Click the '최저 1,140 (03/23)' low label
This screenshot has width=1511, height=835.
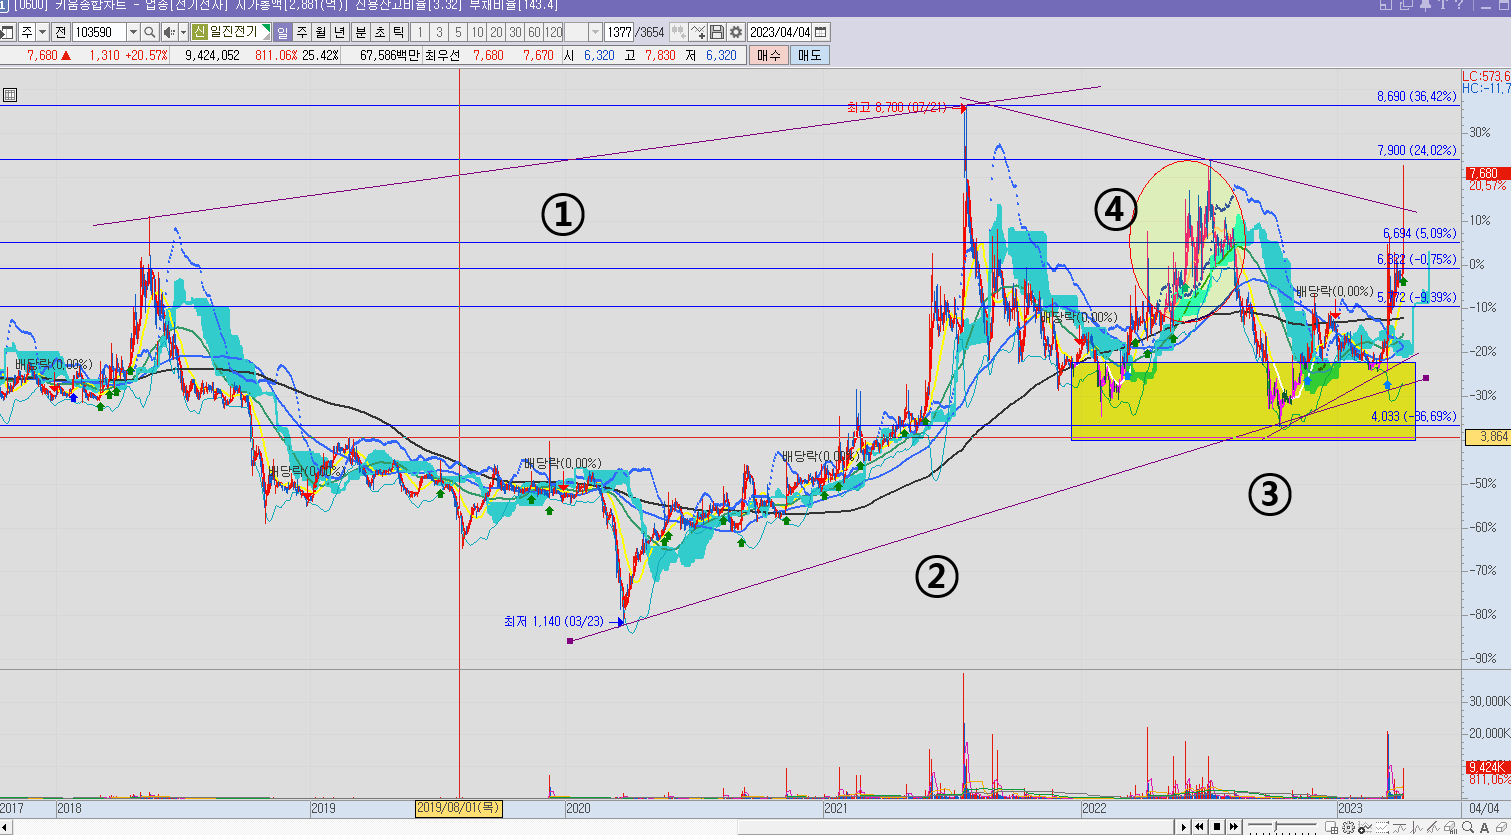[555, 621]
